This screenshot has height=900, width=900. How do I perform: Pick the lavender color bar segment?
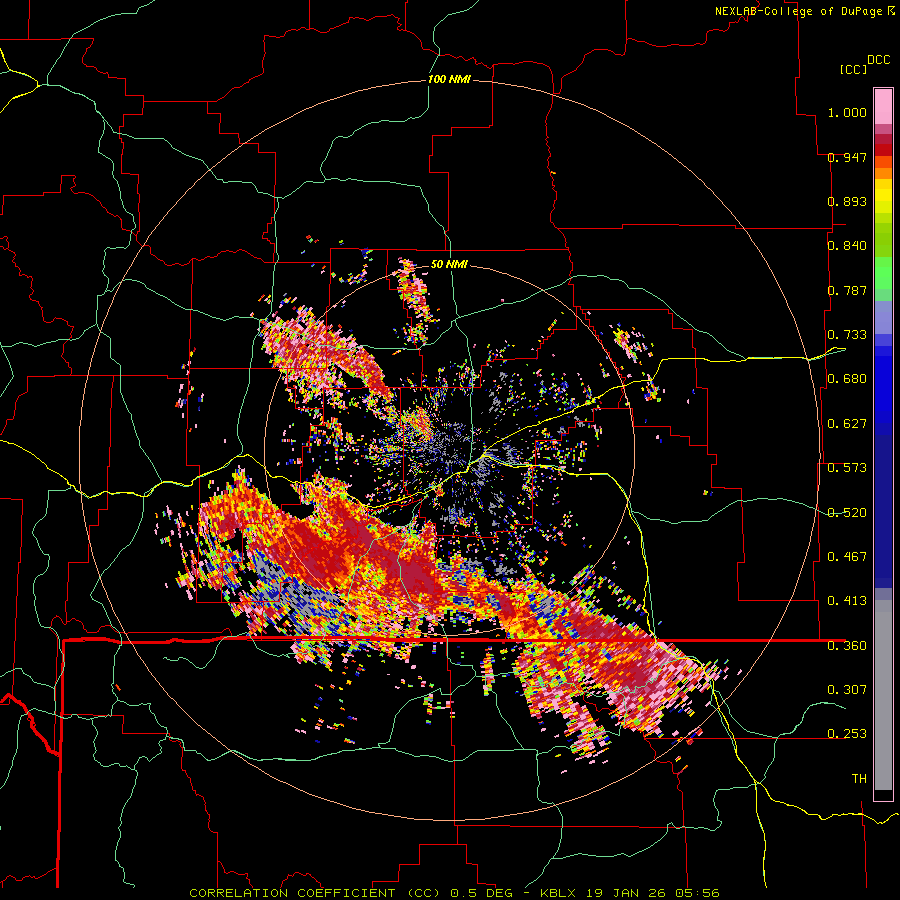[x=883, y=317]
